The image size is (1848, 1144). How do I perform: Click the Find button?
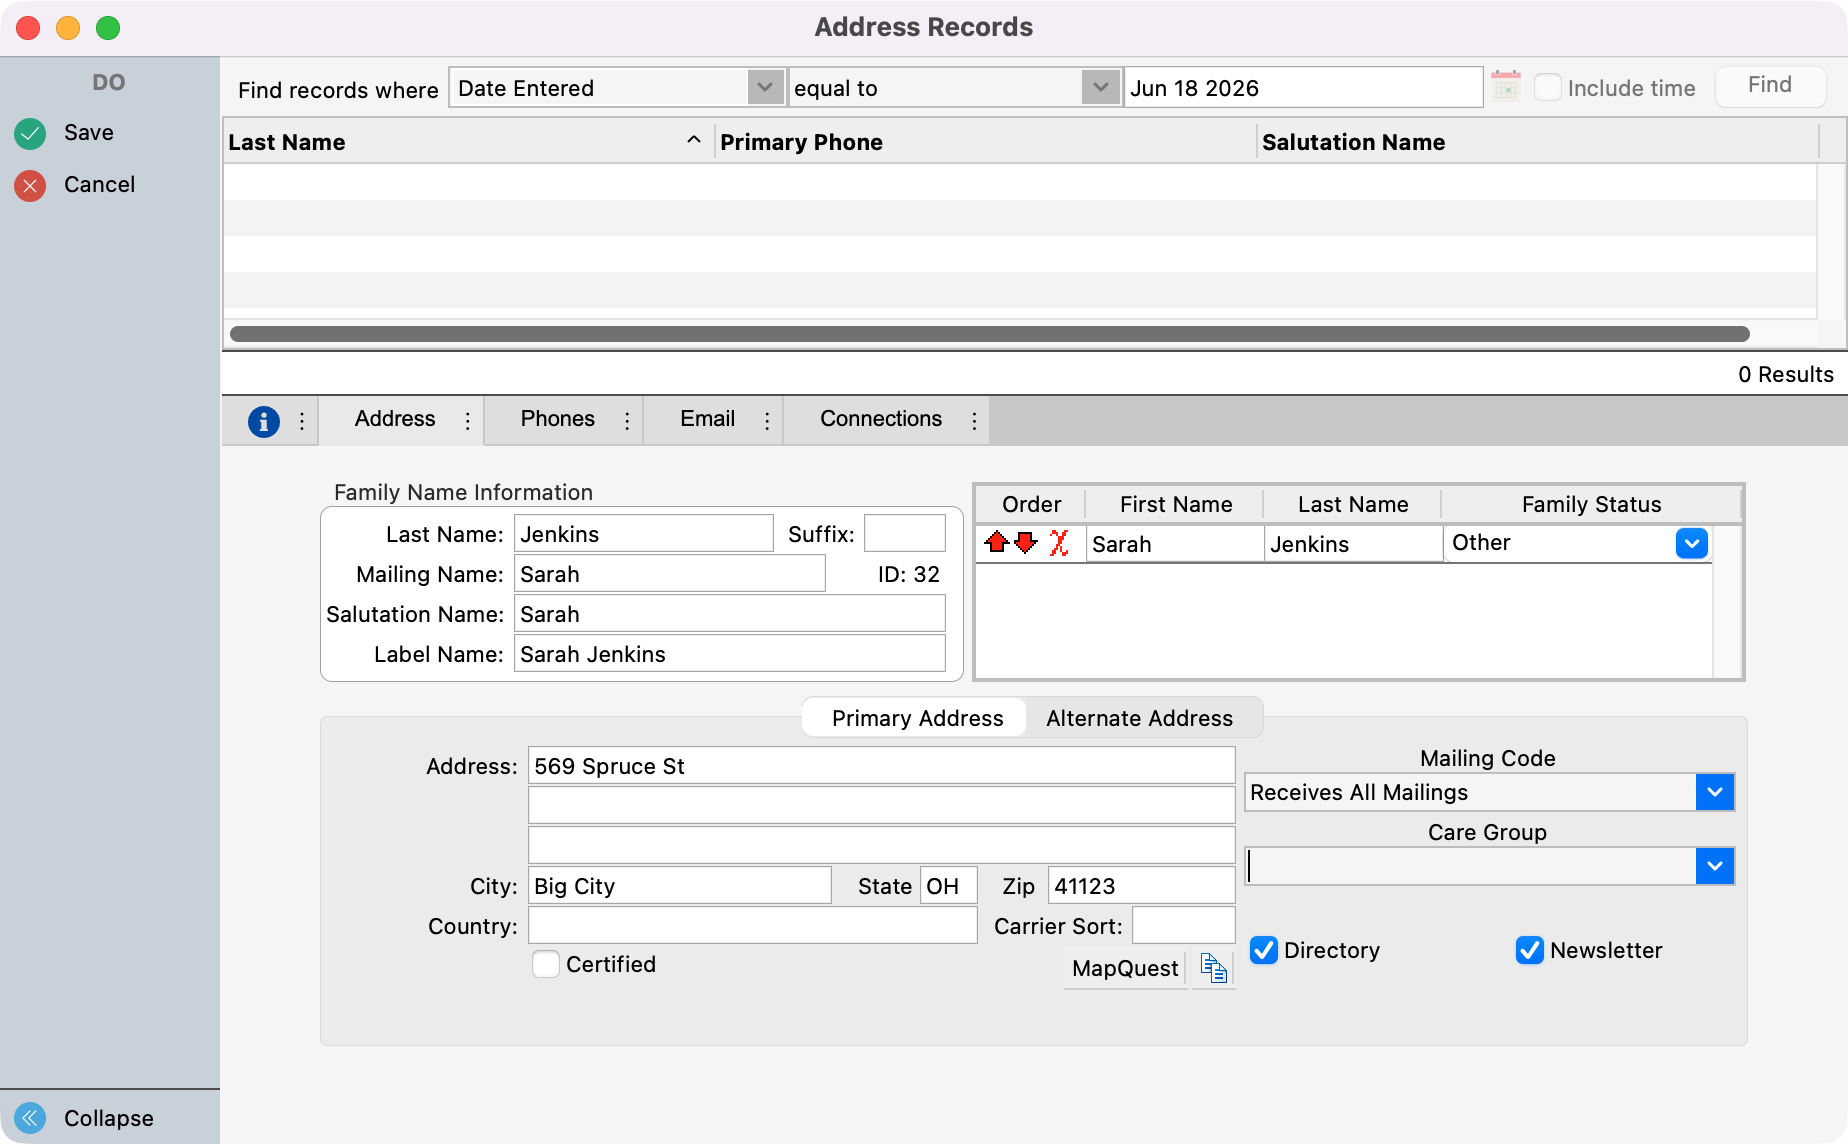click(1770, 85)
